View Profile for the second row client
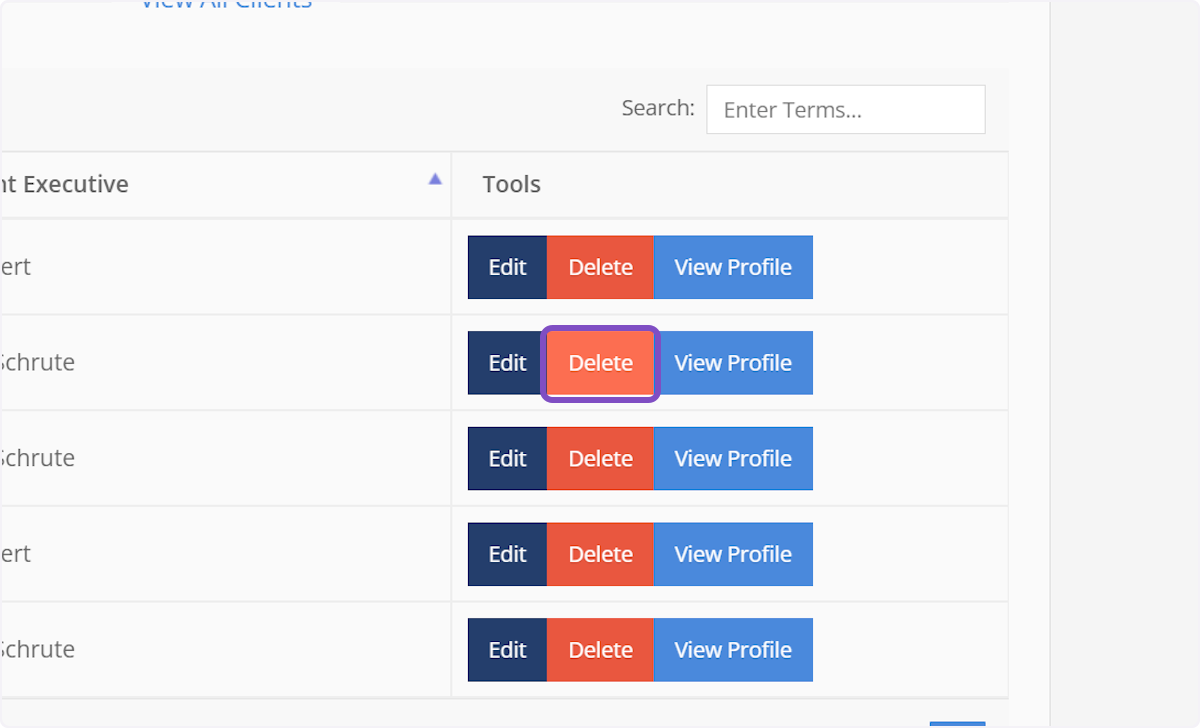 pos(732,363)
